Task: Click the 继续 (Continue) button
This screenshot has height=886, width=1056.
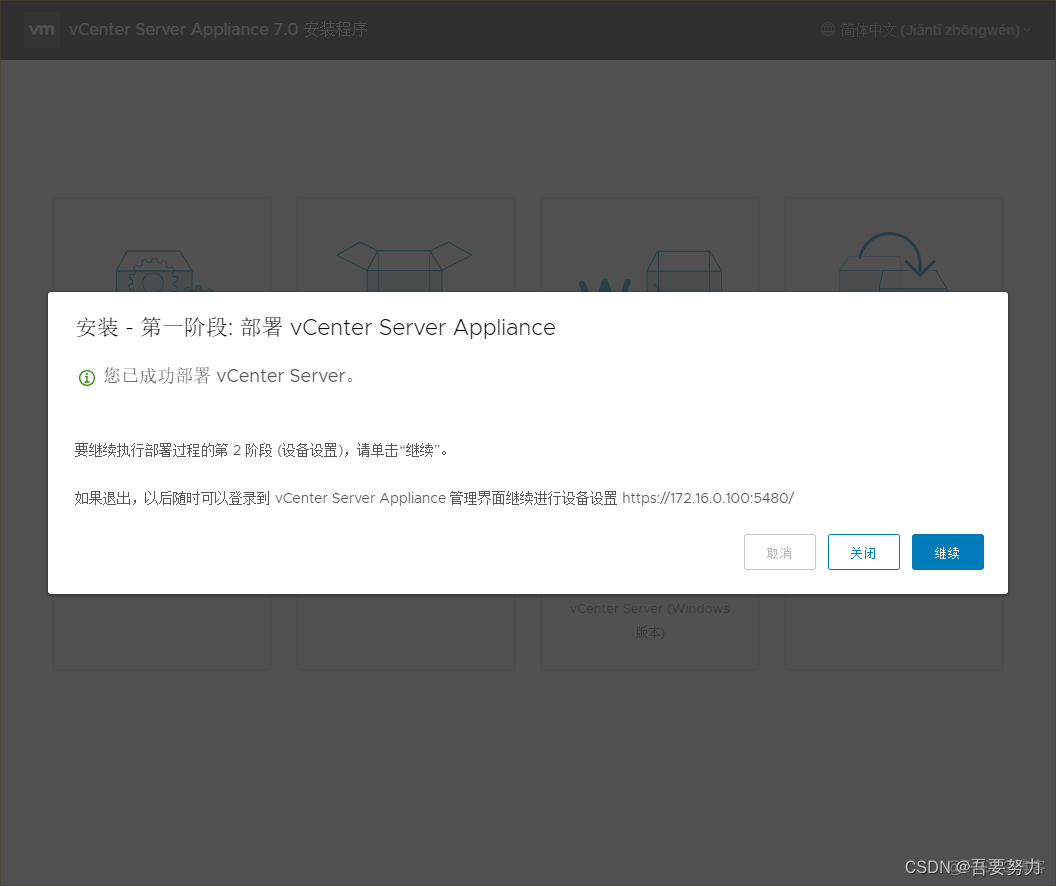Action: tap(948, 552)
